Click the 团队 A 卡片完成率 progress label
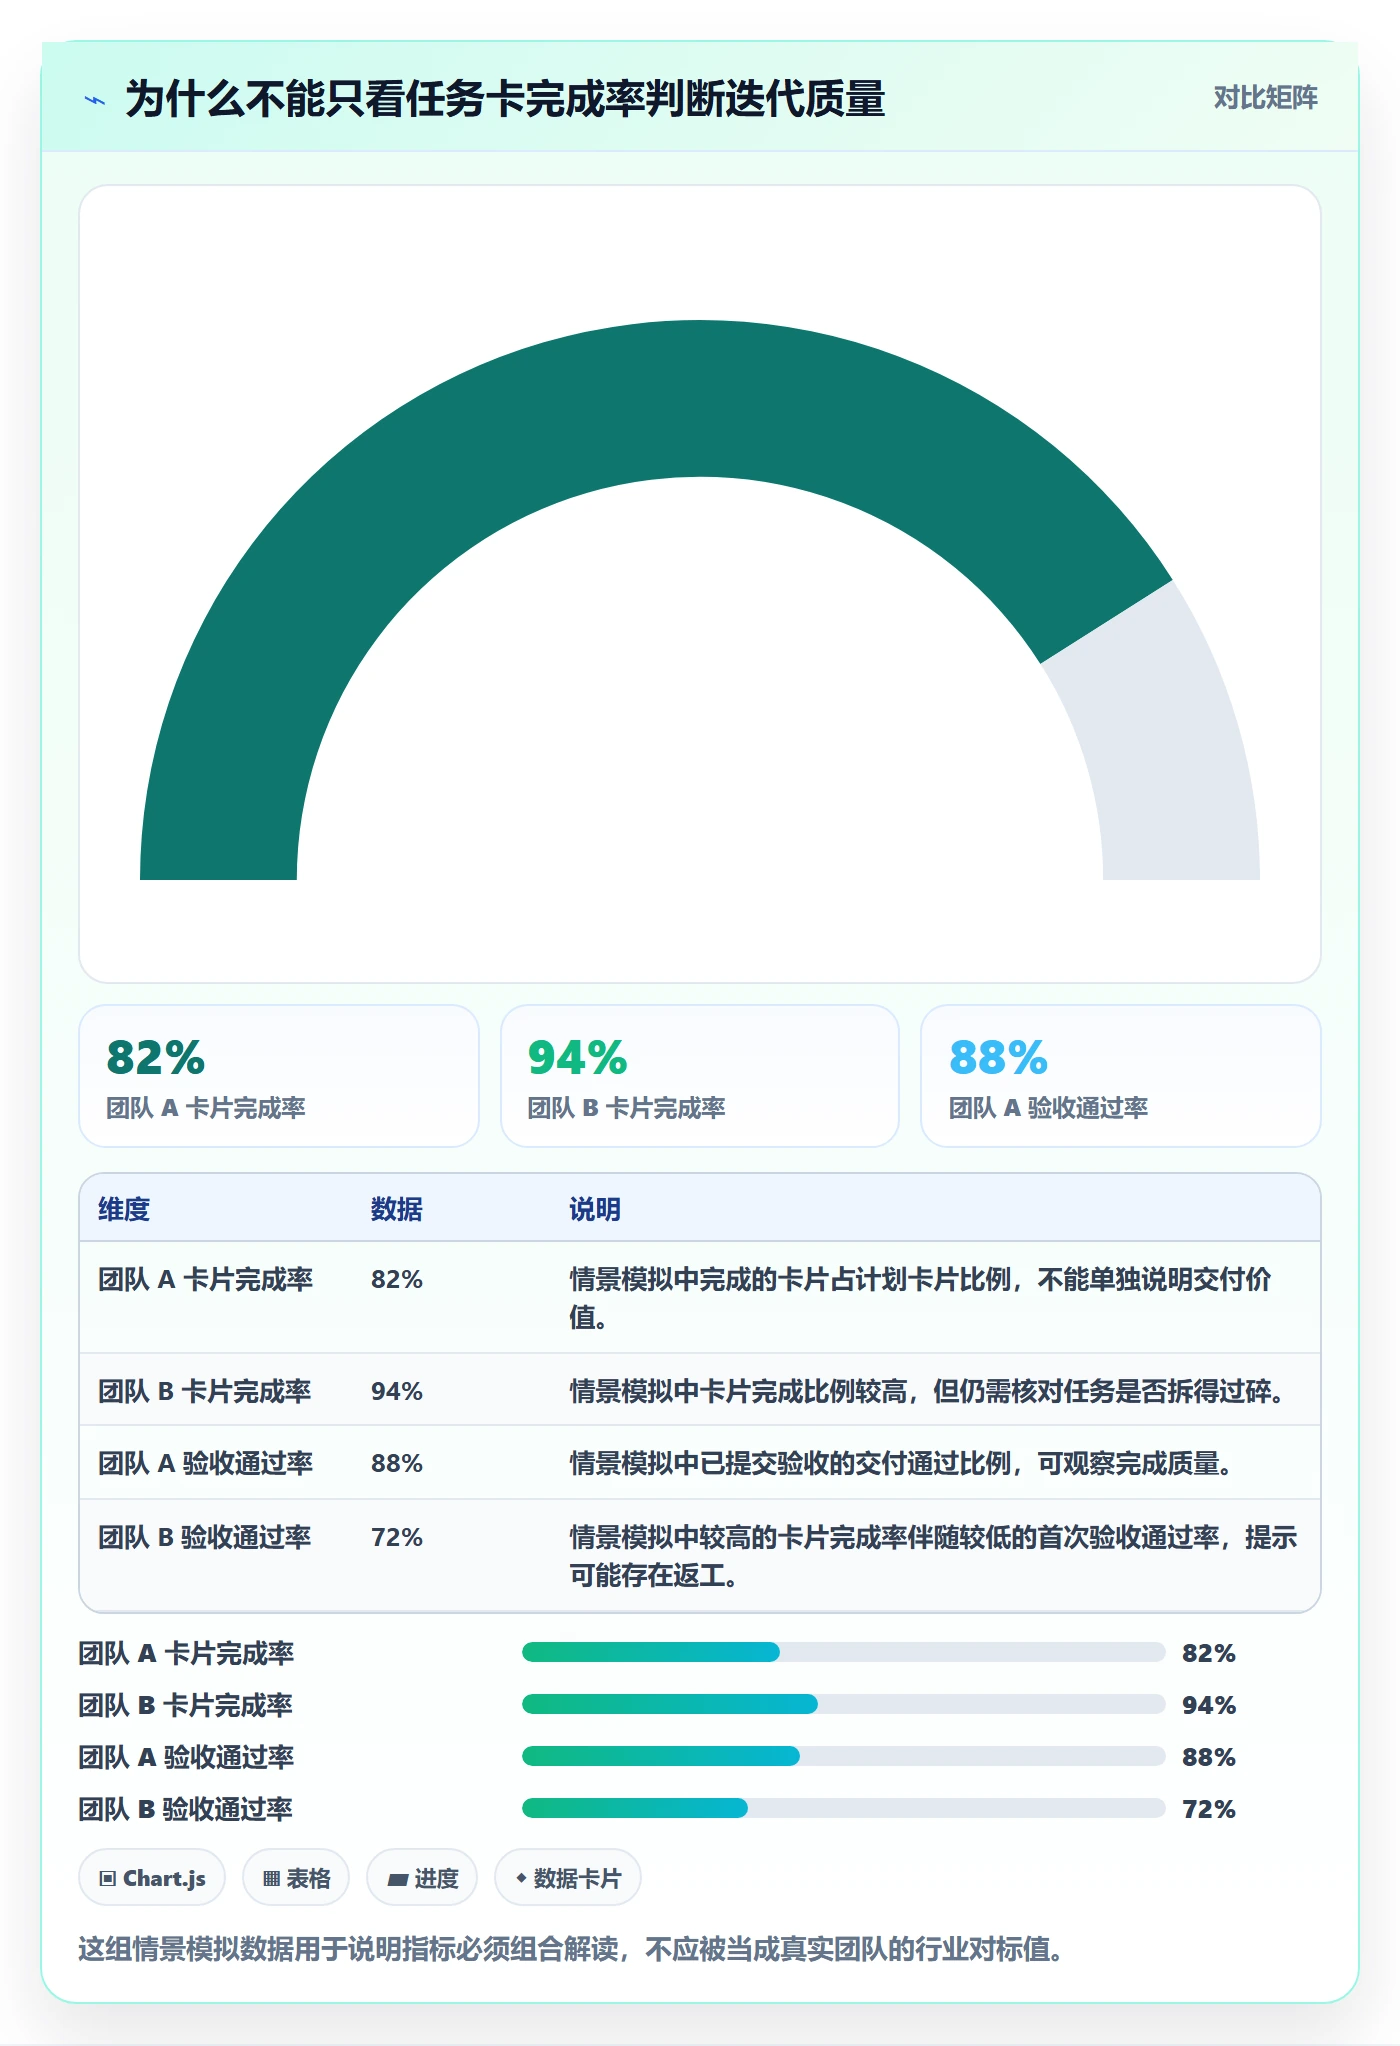1400x2046 pixels. coord(186,1653)
